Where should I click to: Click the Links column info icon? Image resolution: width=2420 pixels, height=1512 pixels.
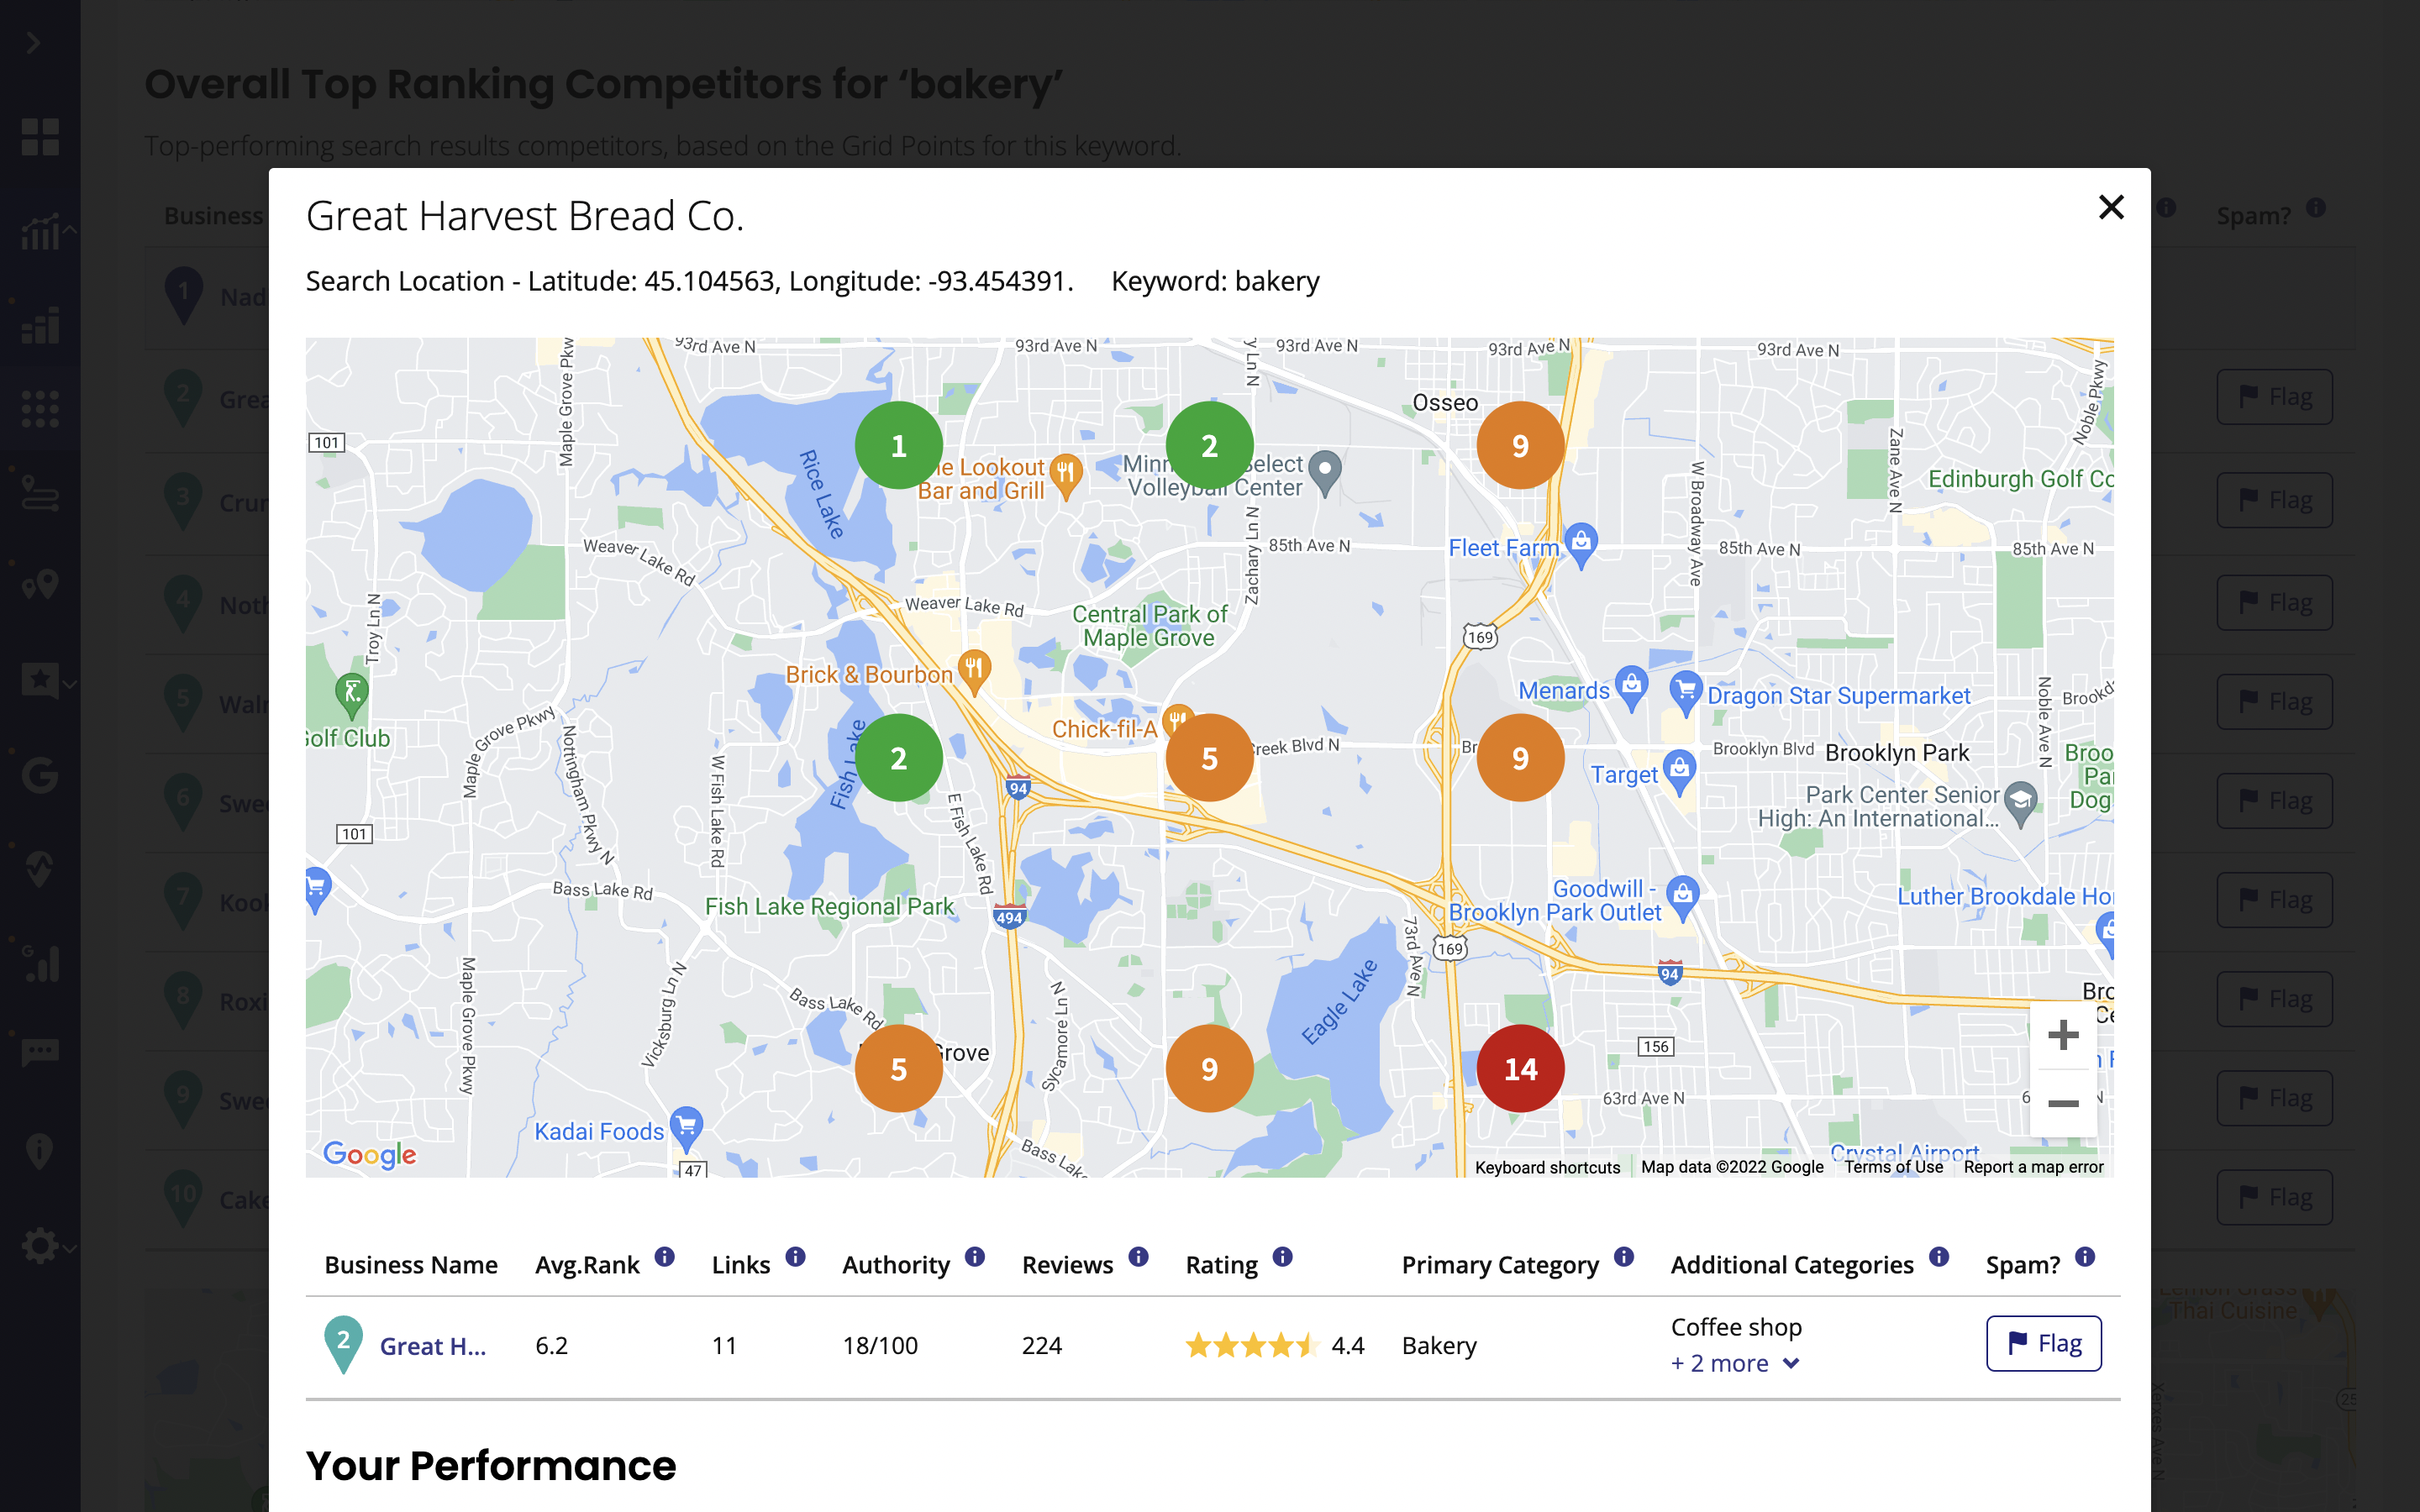click(795, 1257)
